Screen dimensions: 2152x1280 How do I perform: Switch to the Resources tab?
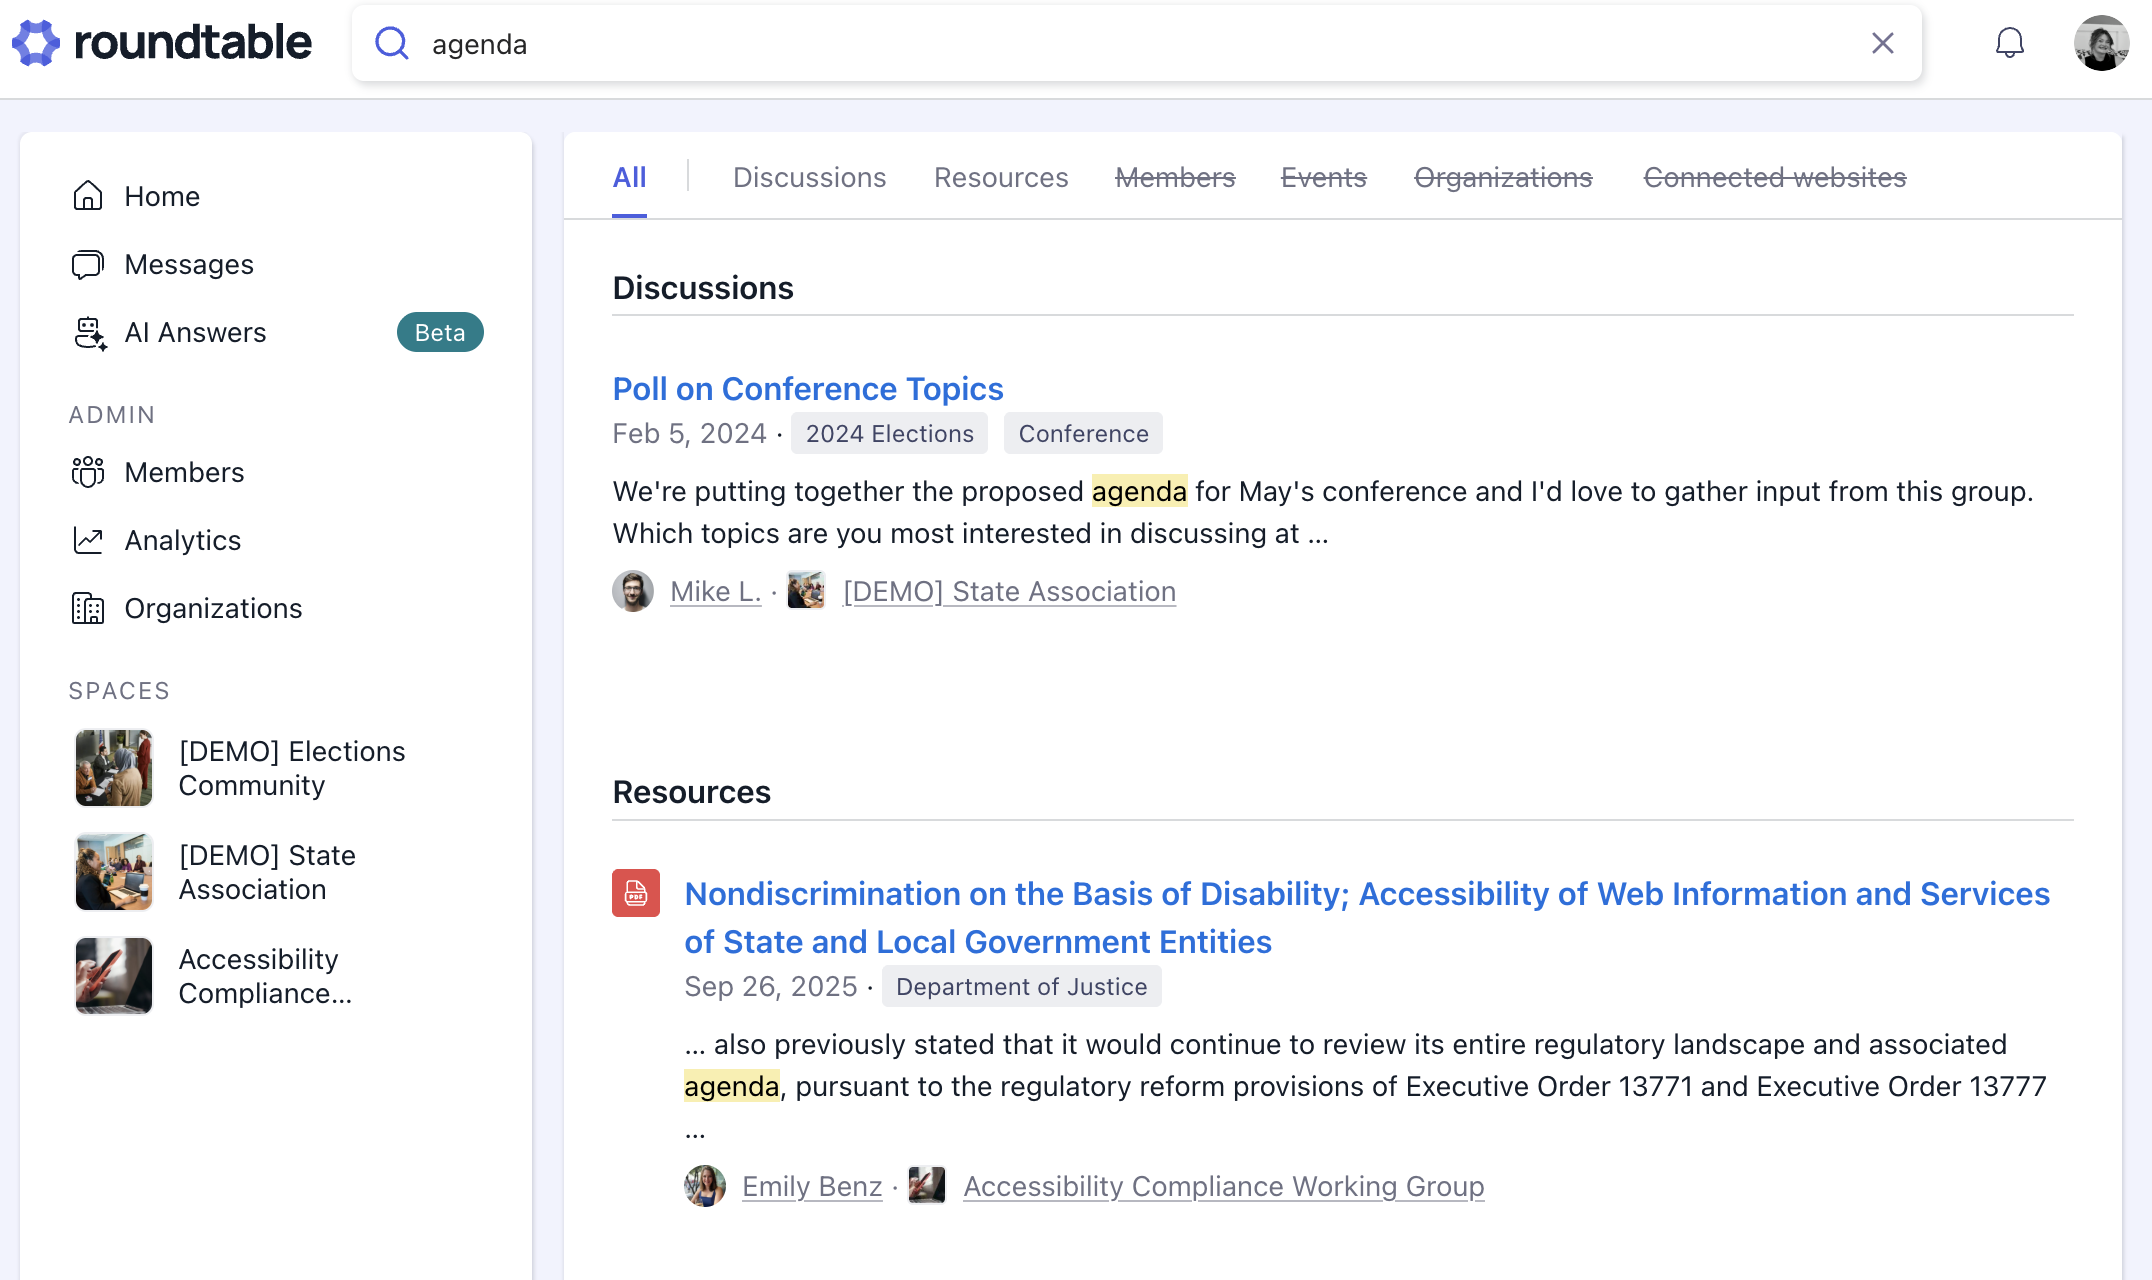[1000, 177]
